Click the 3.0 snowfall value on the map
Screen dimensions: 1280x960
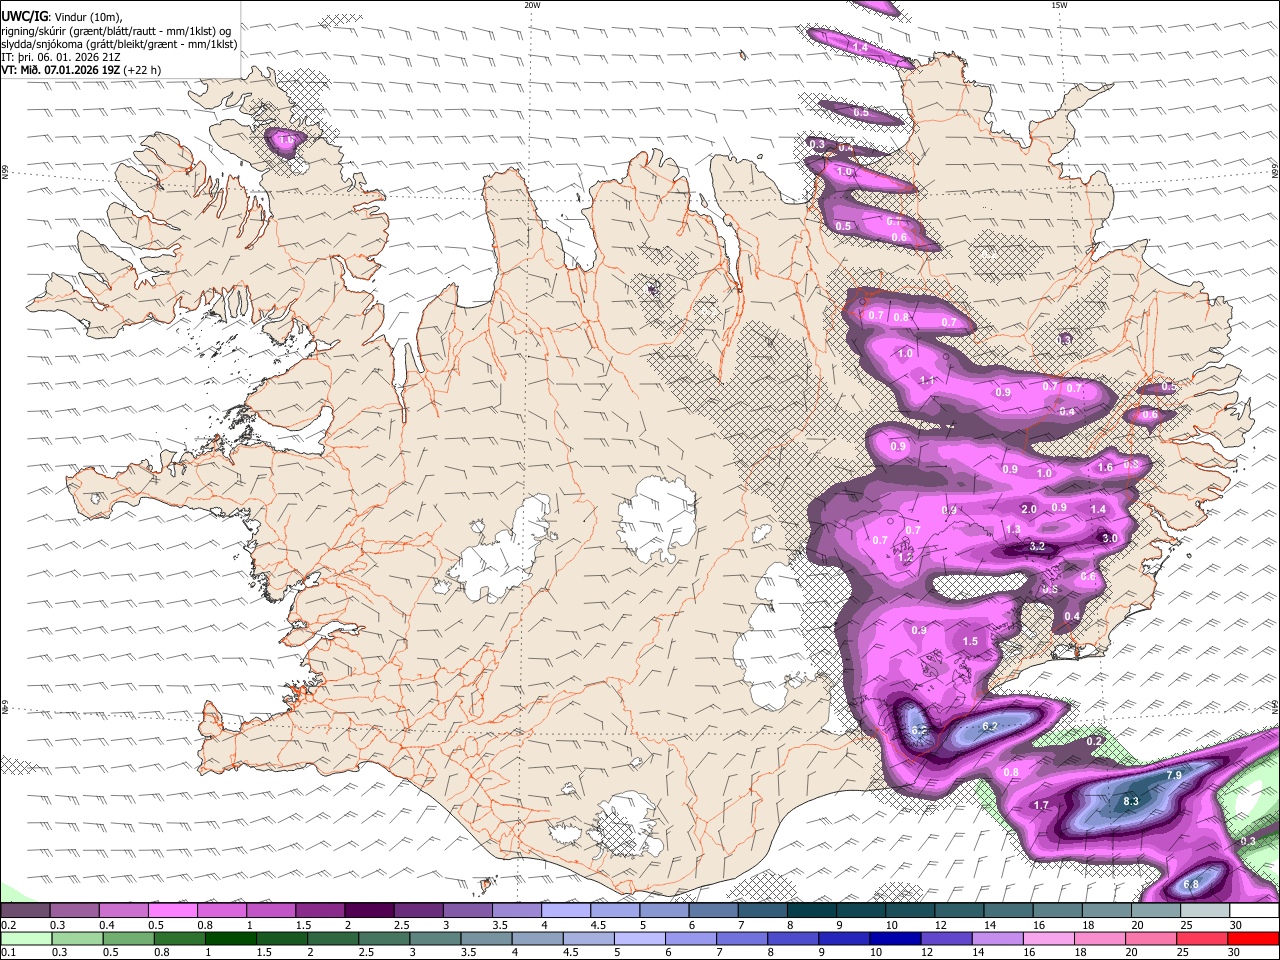pos(1109,538)
